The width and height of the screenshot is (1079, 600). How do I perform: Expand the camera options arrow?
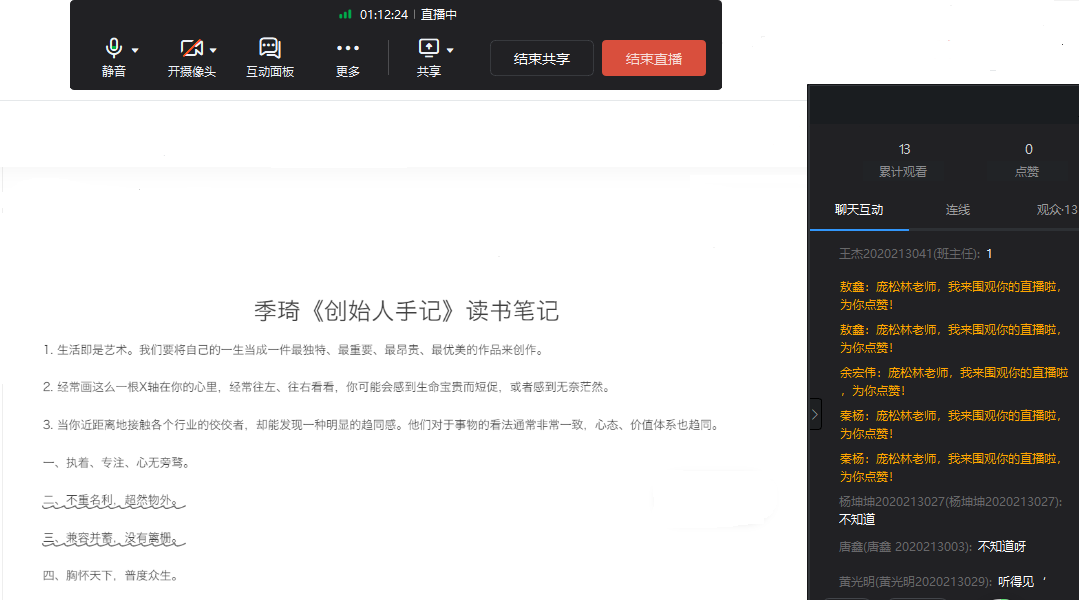click(x=213, y=50)
